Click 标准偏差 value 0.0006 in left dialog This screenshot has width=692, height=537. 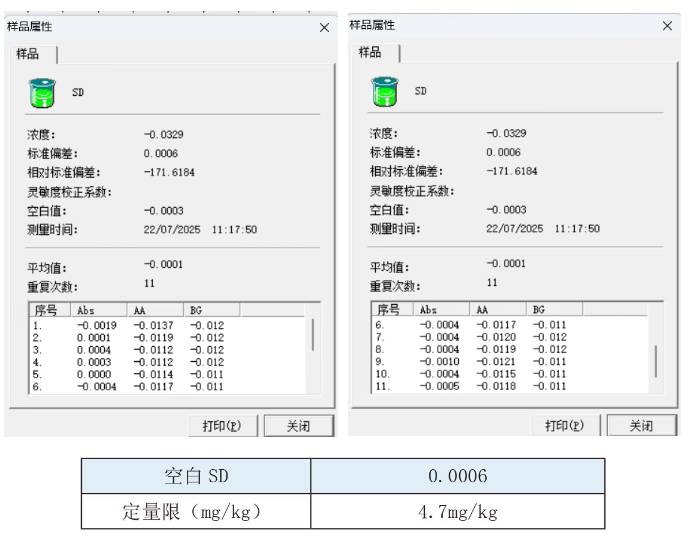[x=161, y=154]
